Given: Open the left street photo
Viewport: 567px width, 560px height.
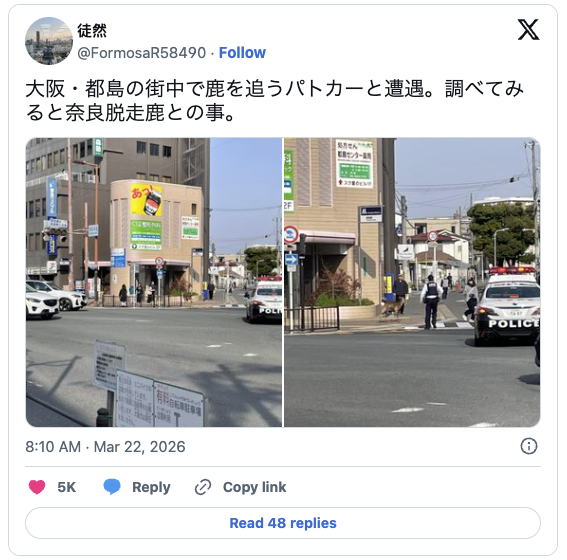Looking at the screenshot, I should point(154,282).
